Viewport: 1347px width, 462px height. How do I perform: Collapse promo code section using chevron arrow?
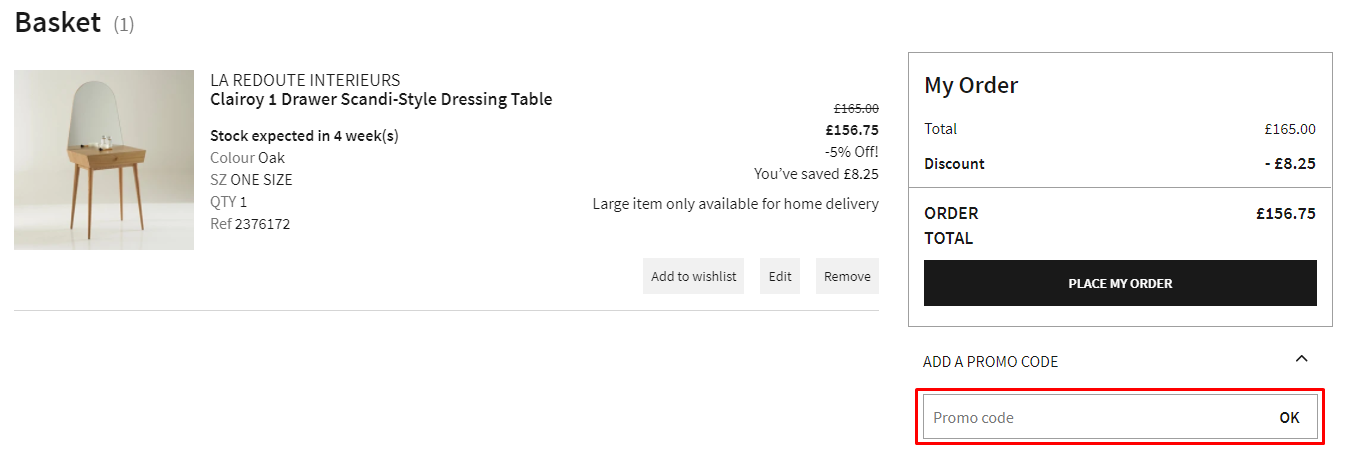1301,359
